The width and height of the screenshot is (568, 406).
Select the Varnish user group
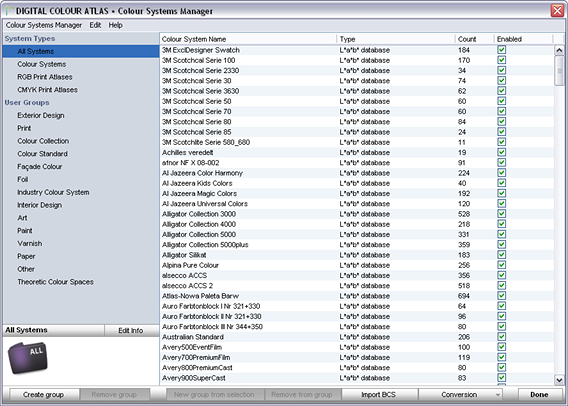[81, 243]
